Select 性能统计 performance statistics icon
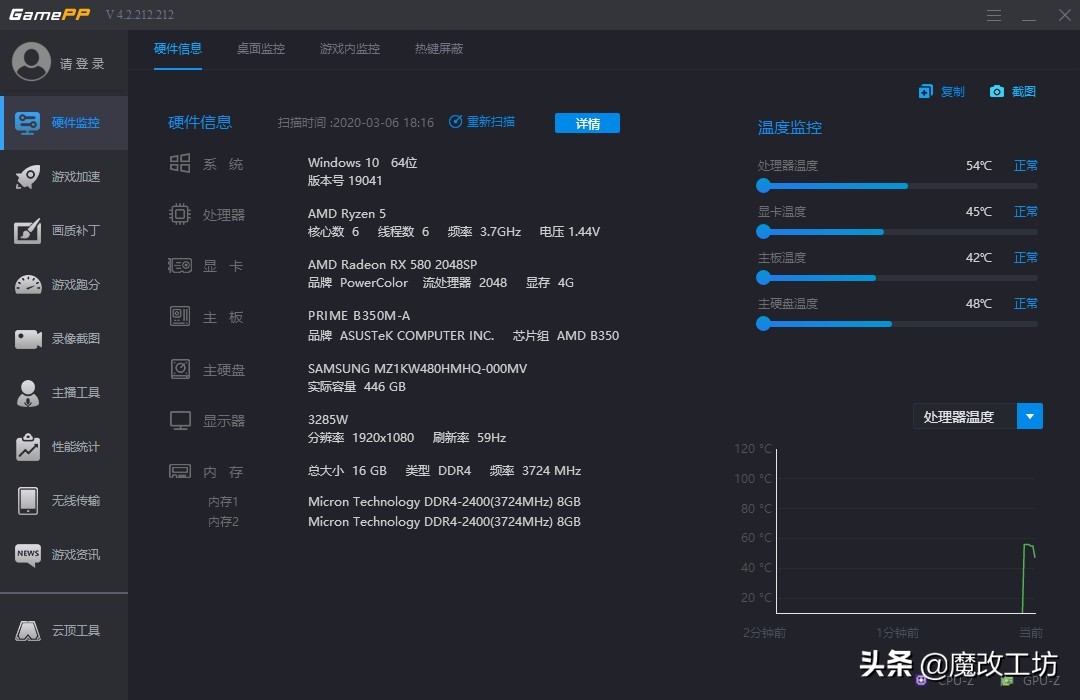Viewport: 1080px width, 700px height. point(64,447)
